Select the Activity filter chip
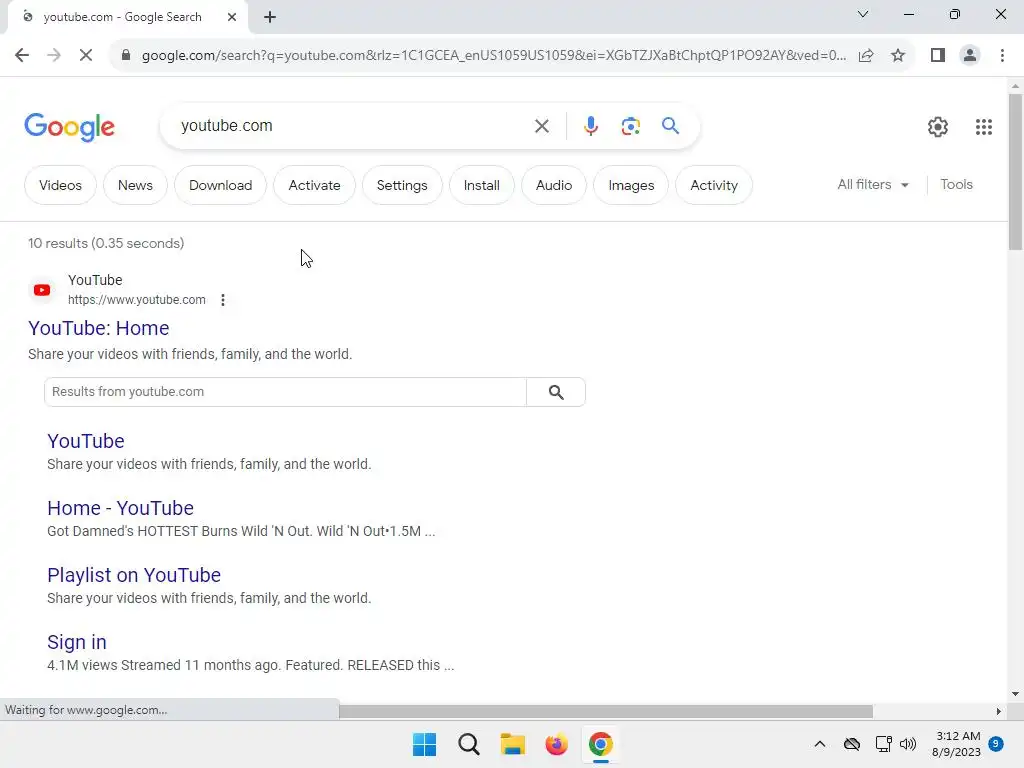 coord(714,185)
